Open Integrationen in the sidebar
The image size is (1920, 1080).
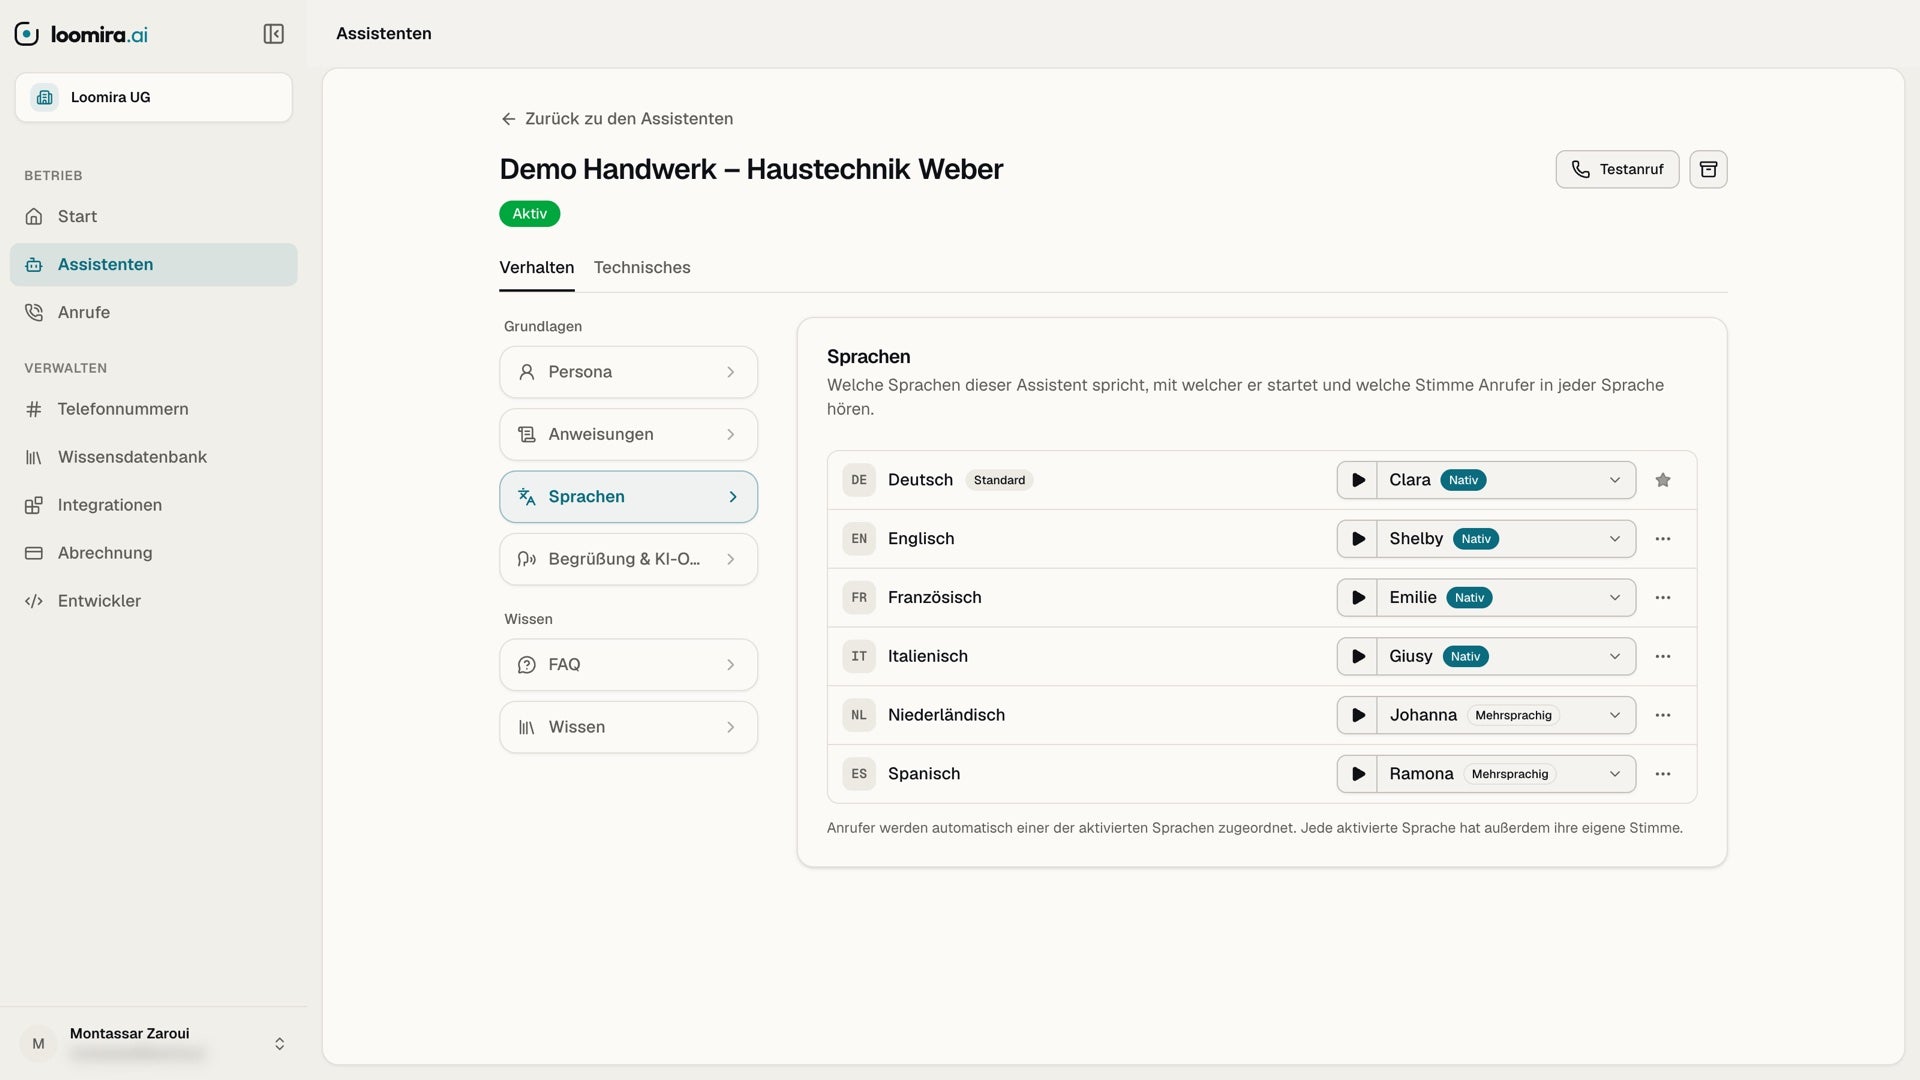click(x=153, y=505)
